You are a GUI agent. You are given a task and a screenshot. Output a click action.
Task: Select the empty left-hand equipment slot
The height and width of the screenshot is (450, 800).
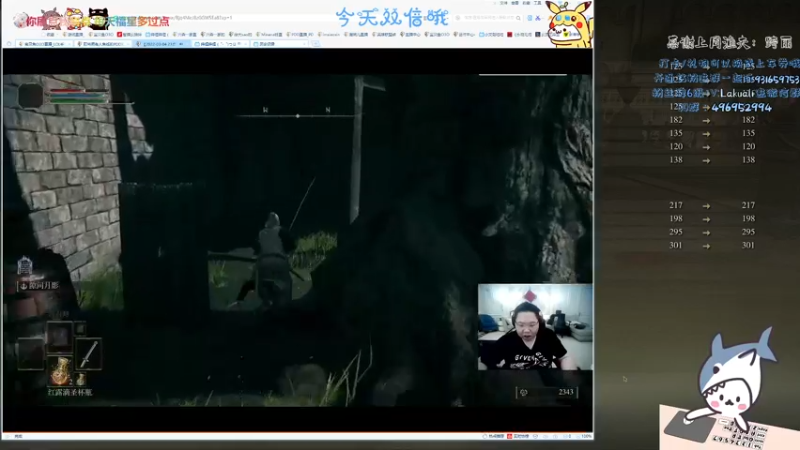click(x=31, y=354)
